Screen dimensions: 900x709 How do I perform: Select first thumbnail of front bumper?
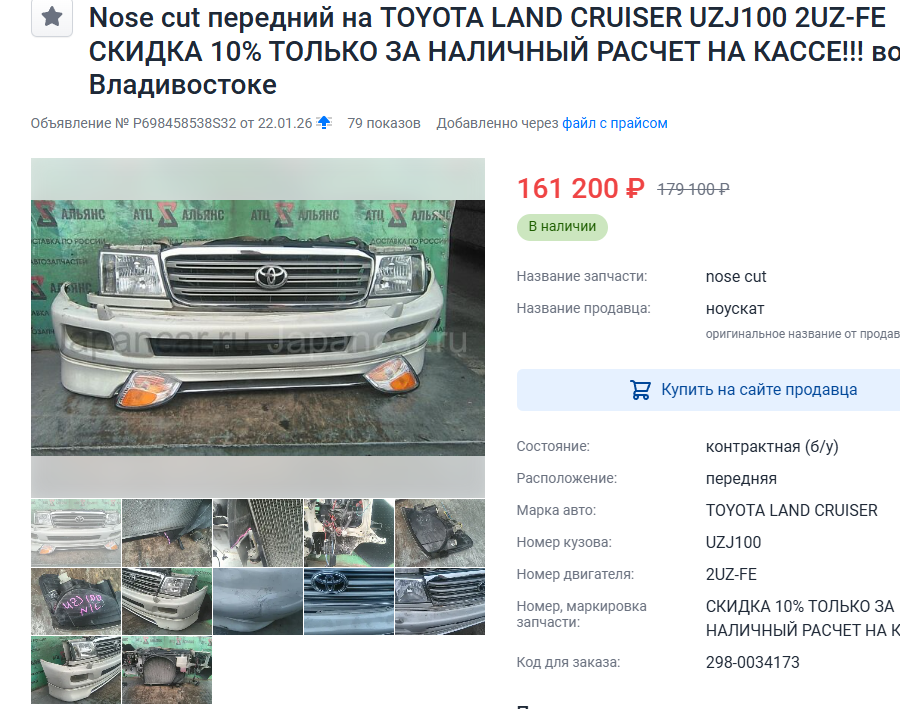click(76, 533)
